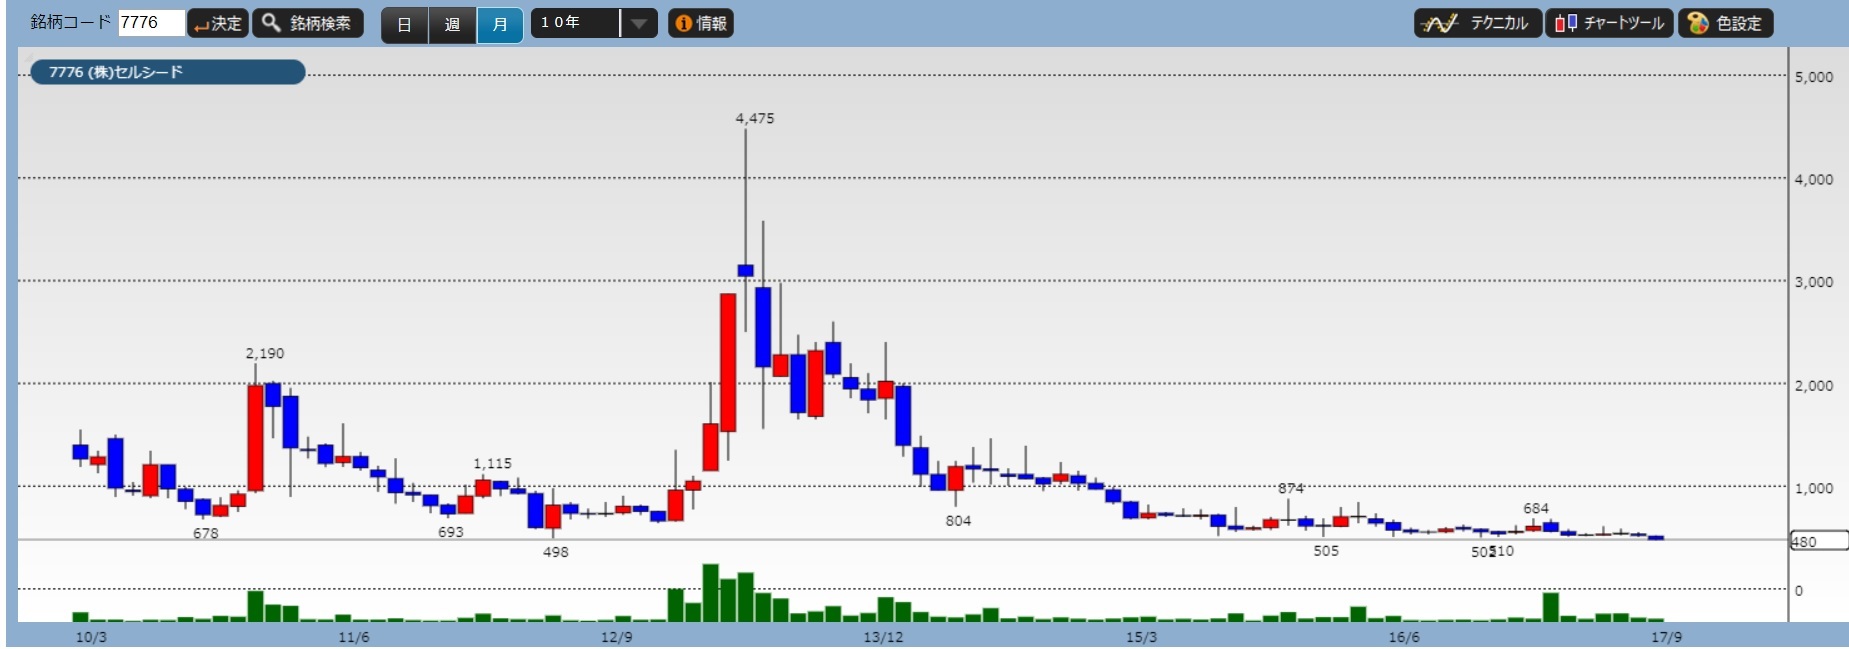Click the 678 low price label
Viewport: 1849px width, 649px height.
click(x=206, y=533)
